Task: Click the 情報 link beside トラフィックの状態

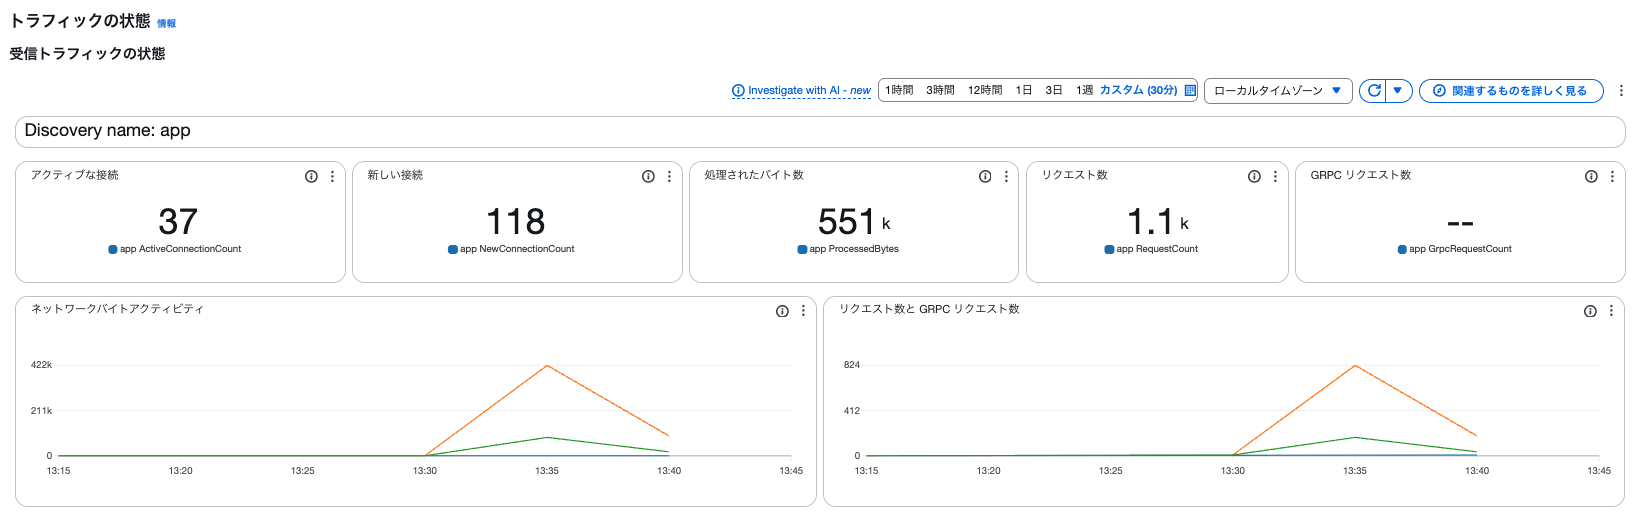Action: pos(166,23)
